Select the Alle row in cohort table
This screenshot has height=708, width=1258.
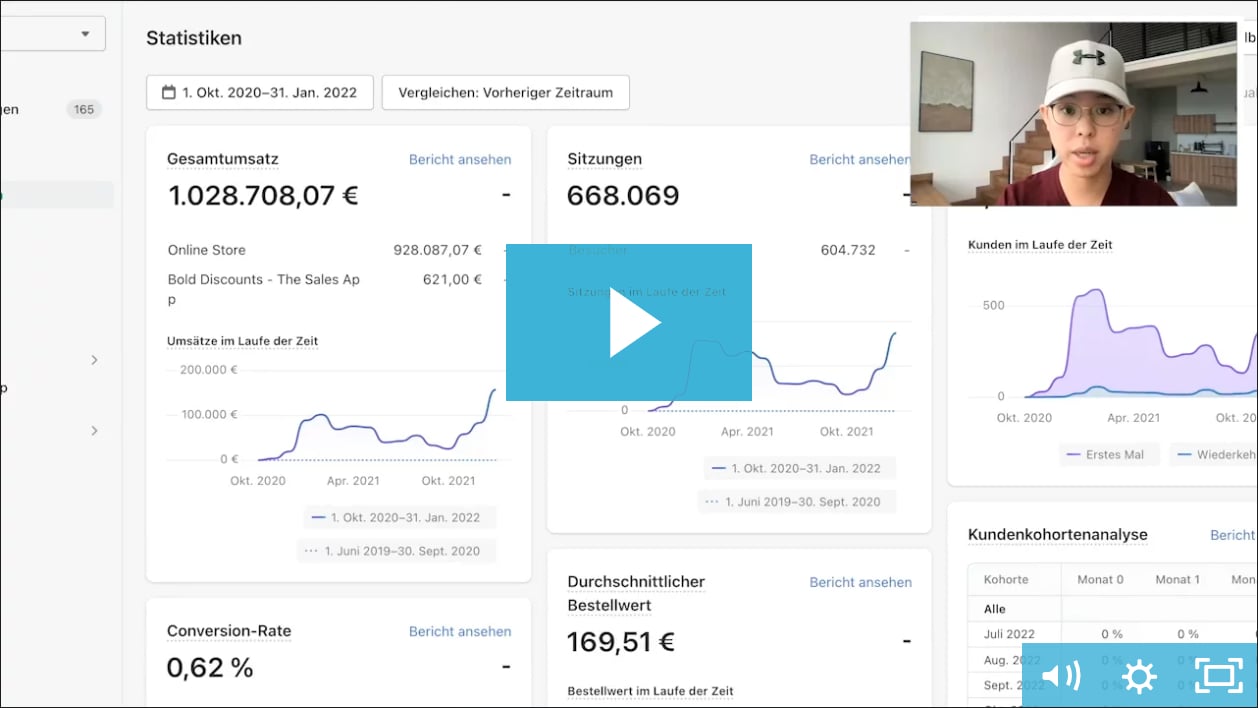(x=1112, y=609)
